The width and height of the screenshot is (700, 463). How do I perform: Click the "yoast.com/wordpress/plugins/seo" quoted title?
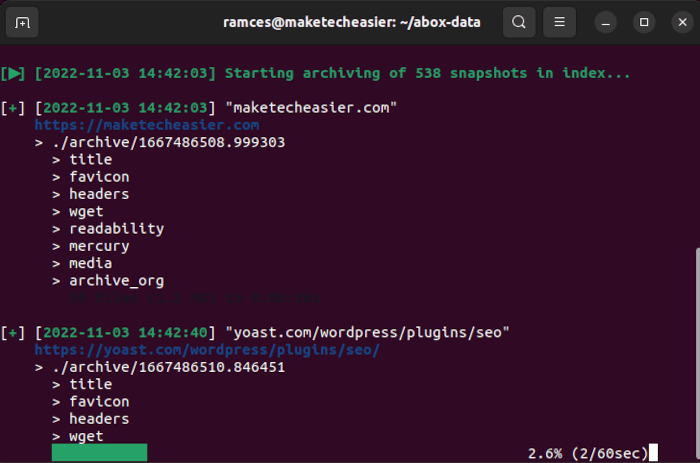(x=367, y=333)
